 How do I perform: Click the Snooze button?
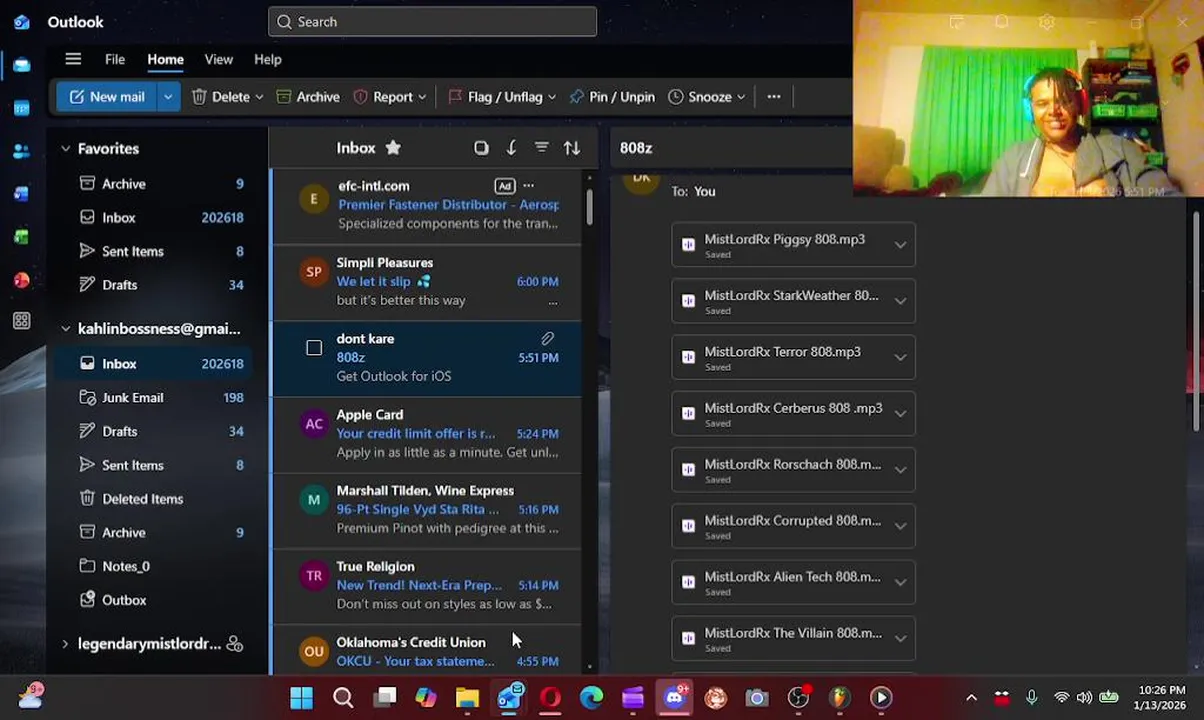click(700, 97)
